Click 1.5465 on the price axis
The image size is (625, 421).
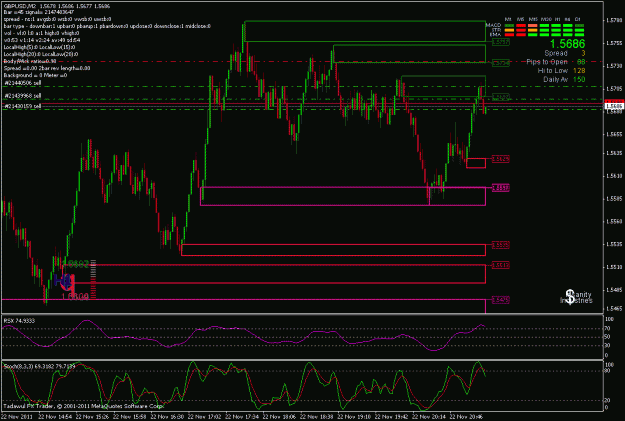point(614,309)
